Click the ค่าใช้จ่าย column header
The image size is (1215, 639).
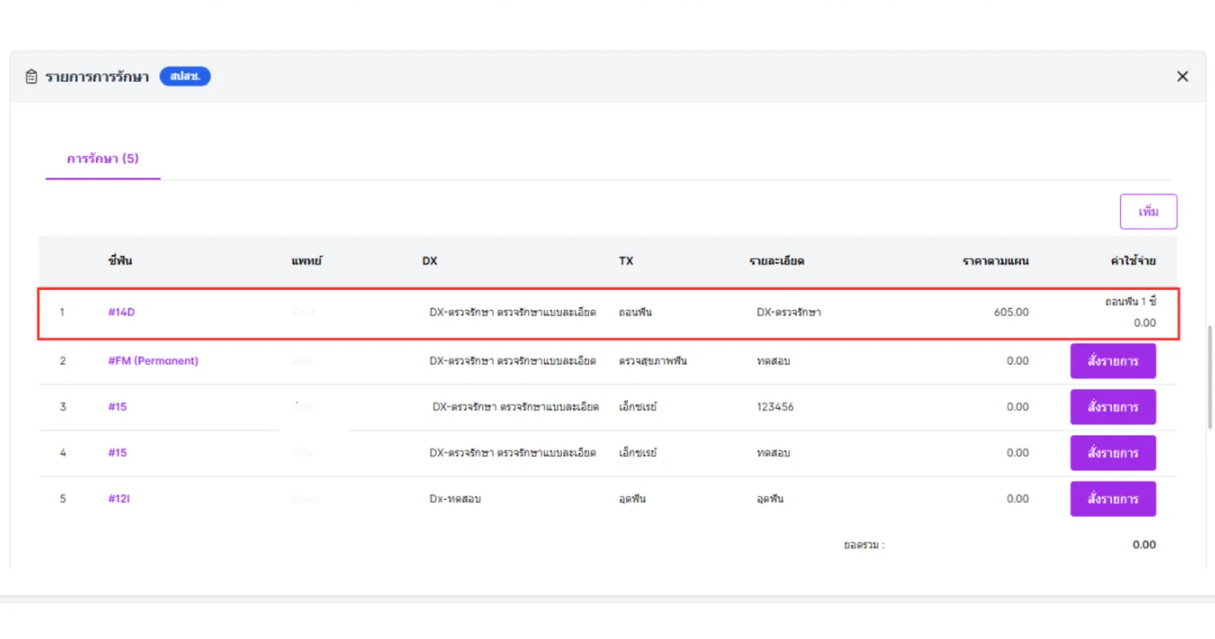click(1133, 261)
